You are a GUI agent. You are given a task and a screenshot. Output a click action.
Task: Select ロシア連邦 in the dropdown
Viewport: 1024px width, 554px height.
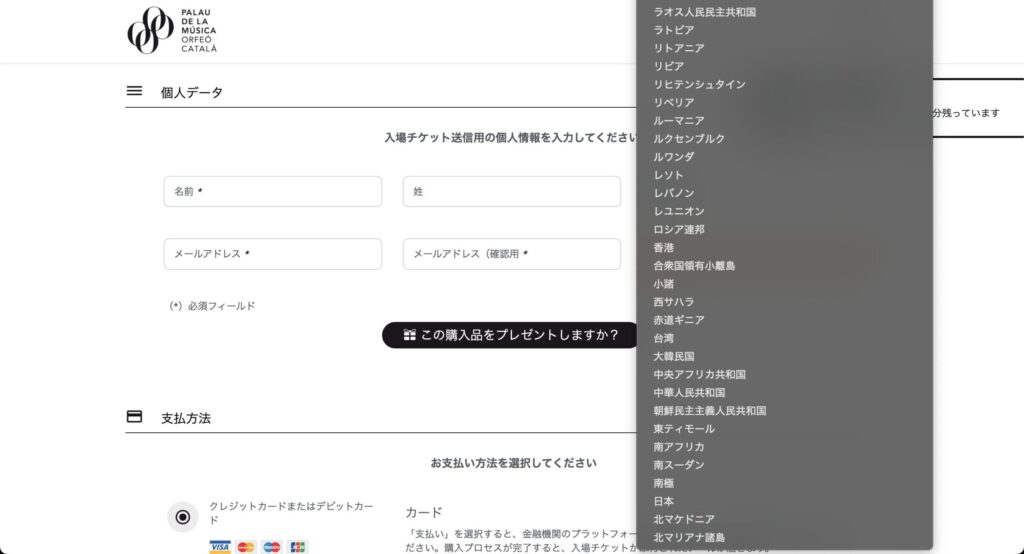click(679, 229)
